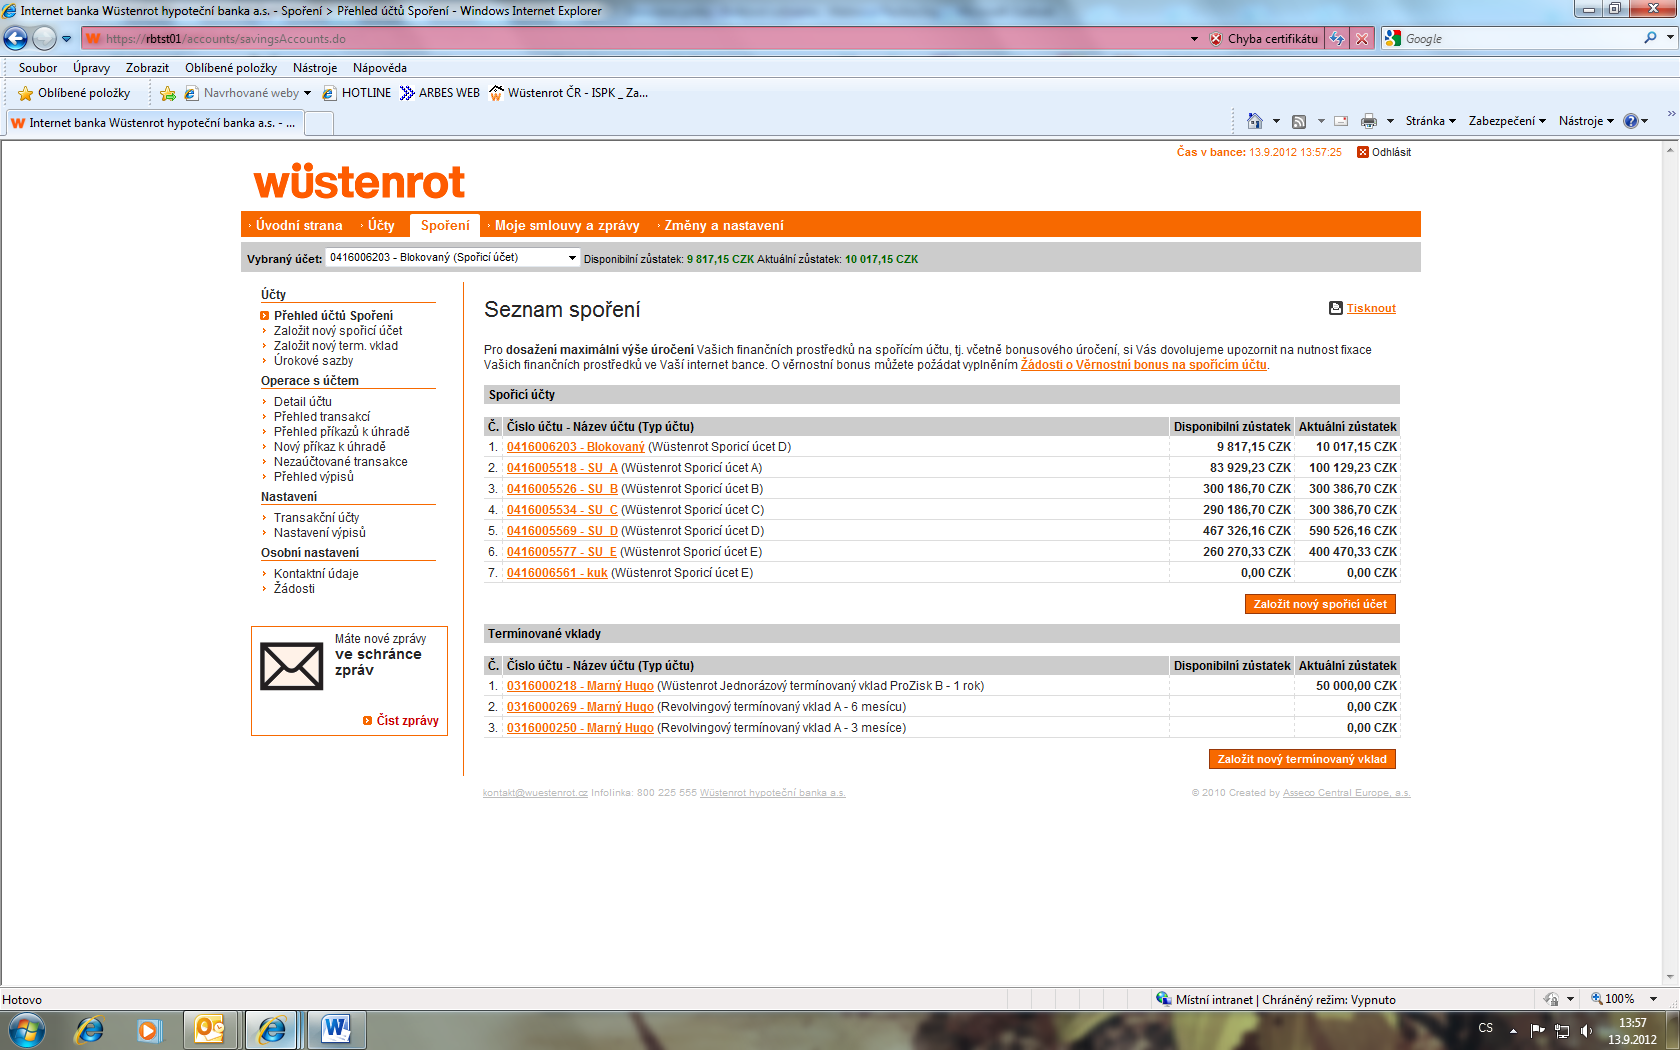Open Outlook from the taskbar
1680x1050 pixels.
coord(209,1029)
